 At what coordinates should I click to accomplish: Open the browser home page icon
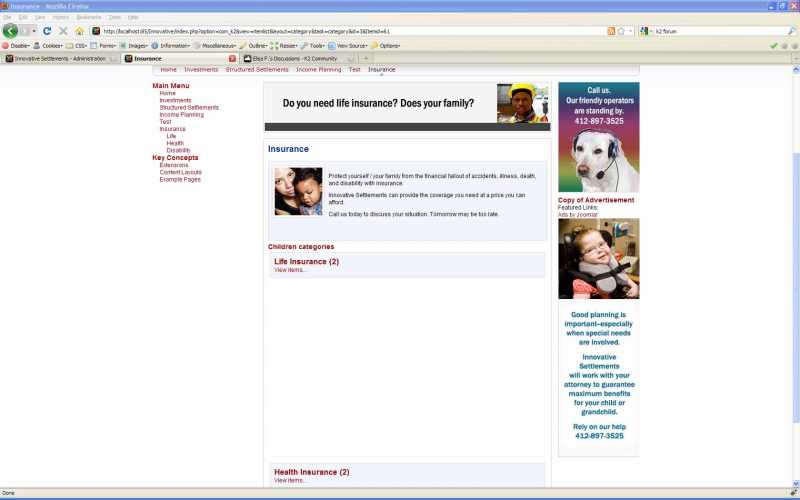[x=79, y=31]
